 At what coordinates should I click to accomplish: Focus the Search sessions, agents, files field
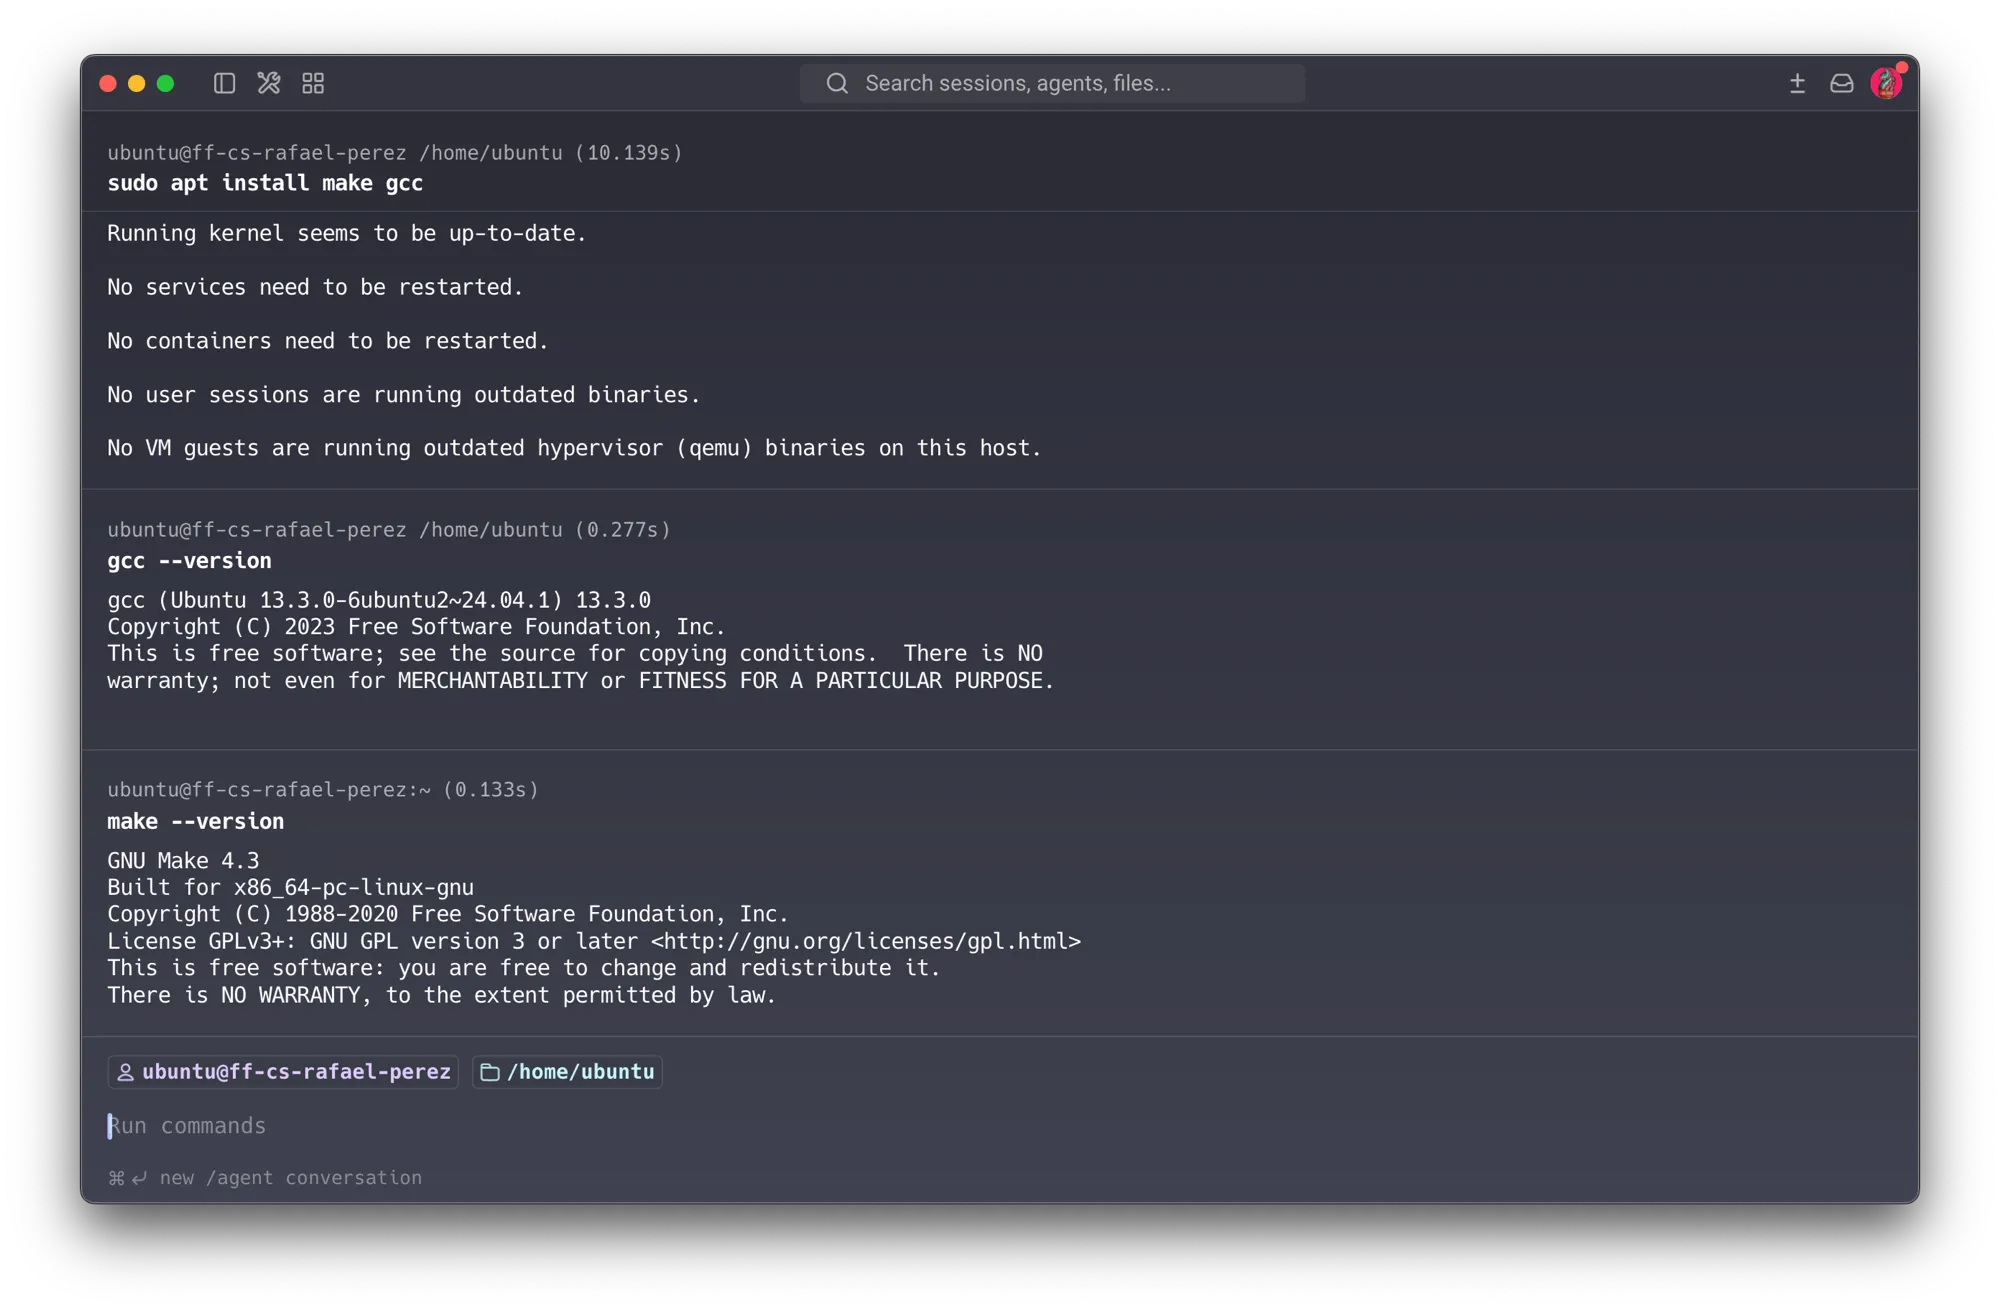coord(1052,83)
